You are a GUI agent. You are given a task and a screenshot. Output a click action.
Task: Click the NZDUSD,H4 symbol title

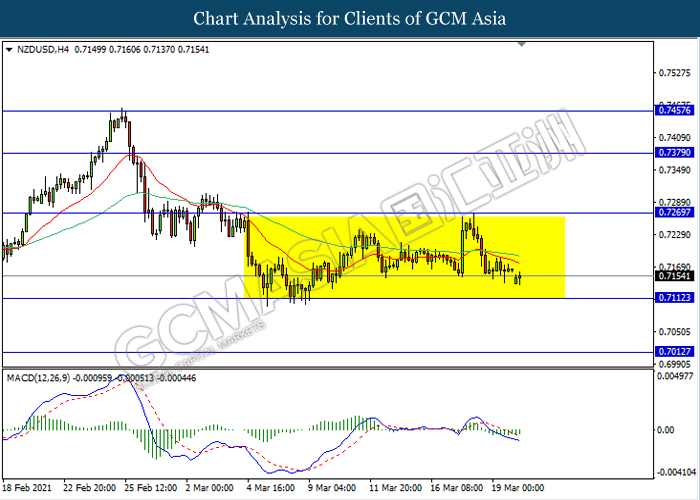(x=43, y=50)
